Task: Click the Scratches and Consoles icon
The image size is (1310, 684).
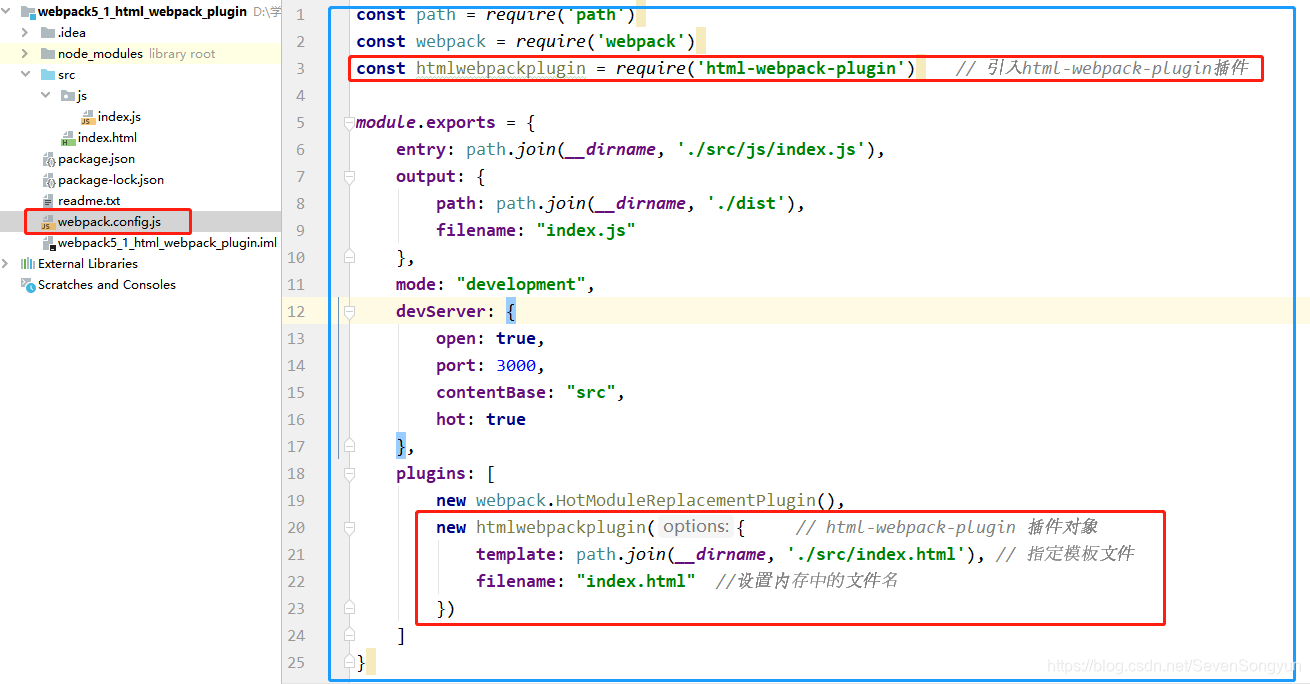Action: coord(27,285)
